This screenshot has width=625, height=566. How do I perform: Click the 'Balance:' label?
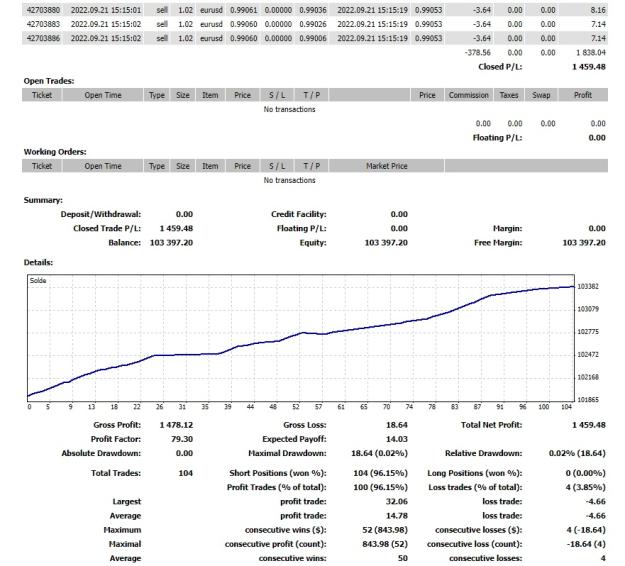(124, 243)
